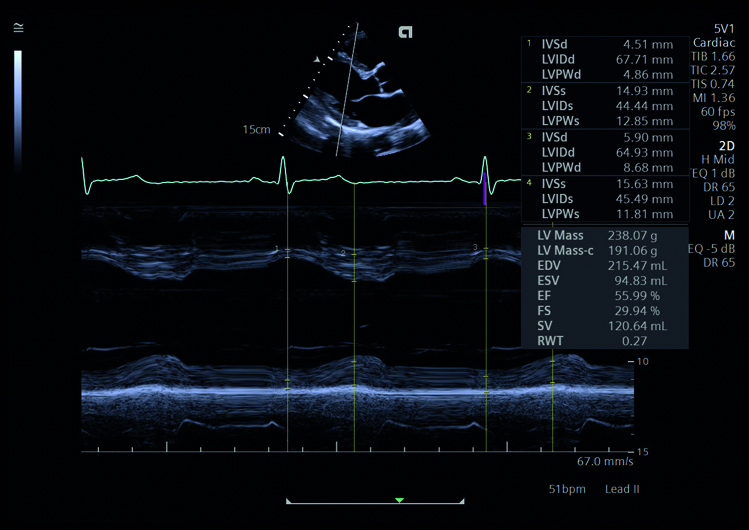Viewport: 749px width, 530px height.
Task: Click the M-mode cursor line arrow on 2D image
Action: [318, 61]
